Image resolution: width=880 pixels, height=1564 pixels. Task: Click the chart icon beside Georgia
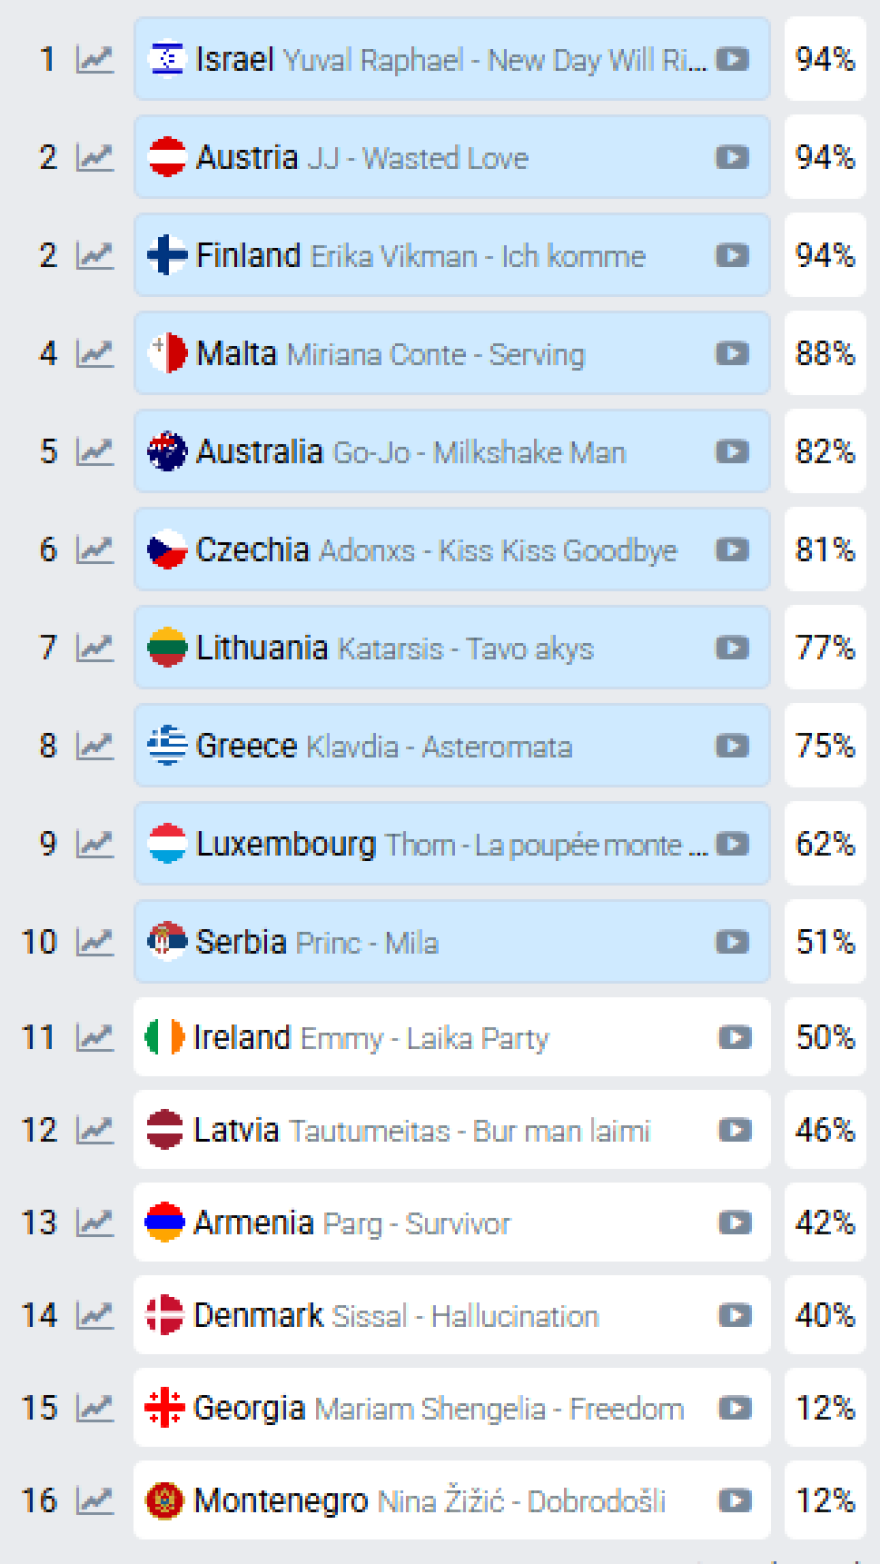point(95,1408)
